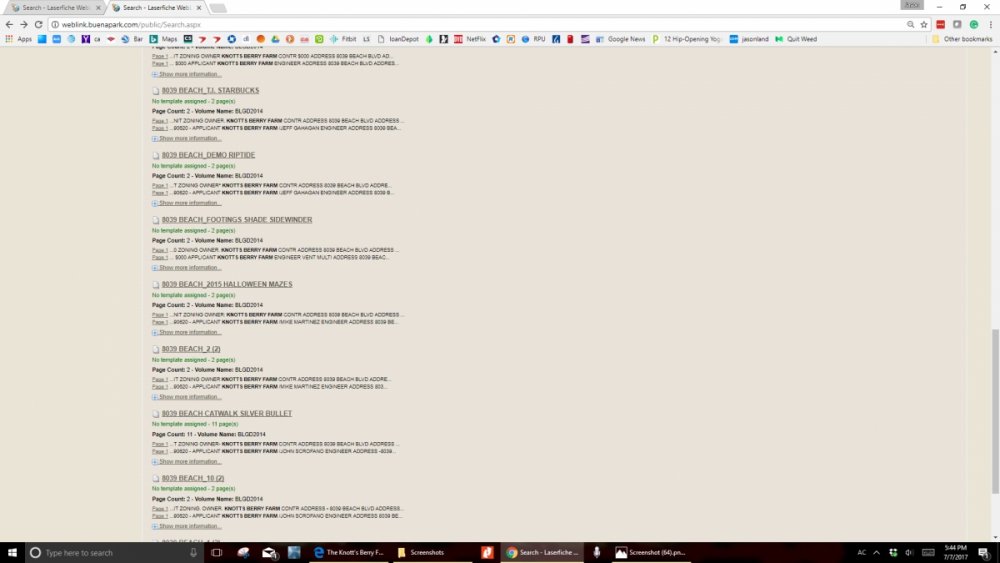Click the address bar URL field
This screenshot has height=563, width=1000.
coord(478,24)
